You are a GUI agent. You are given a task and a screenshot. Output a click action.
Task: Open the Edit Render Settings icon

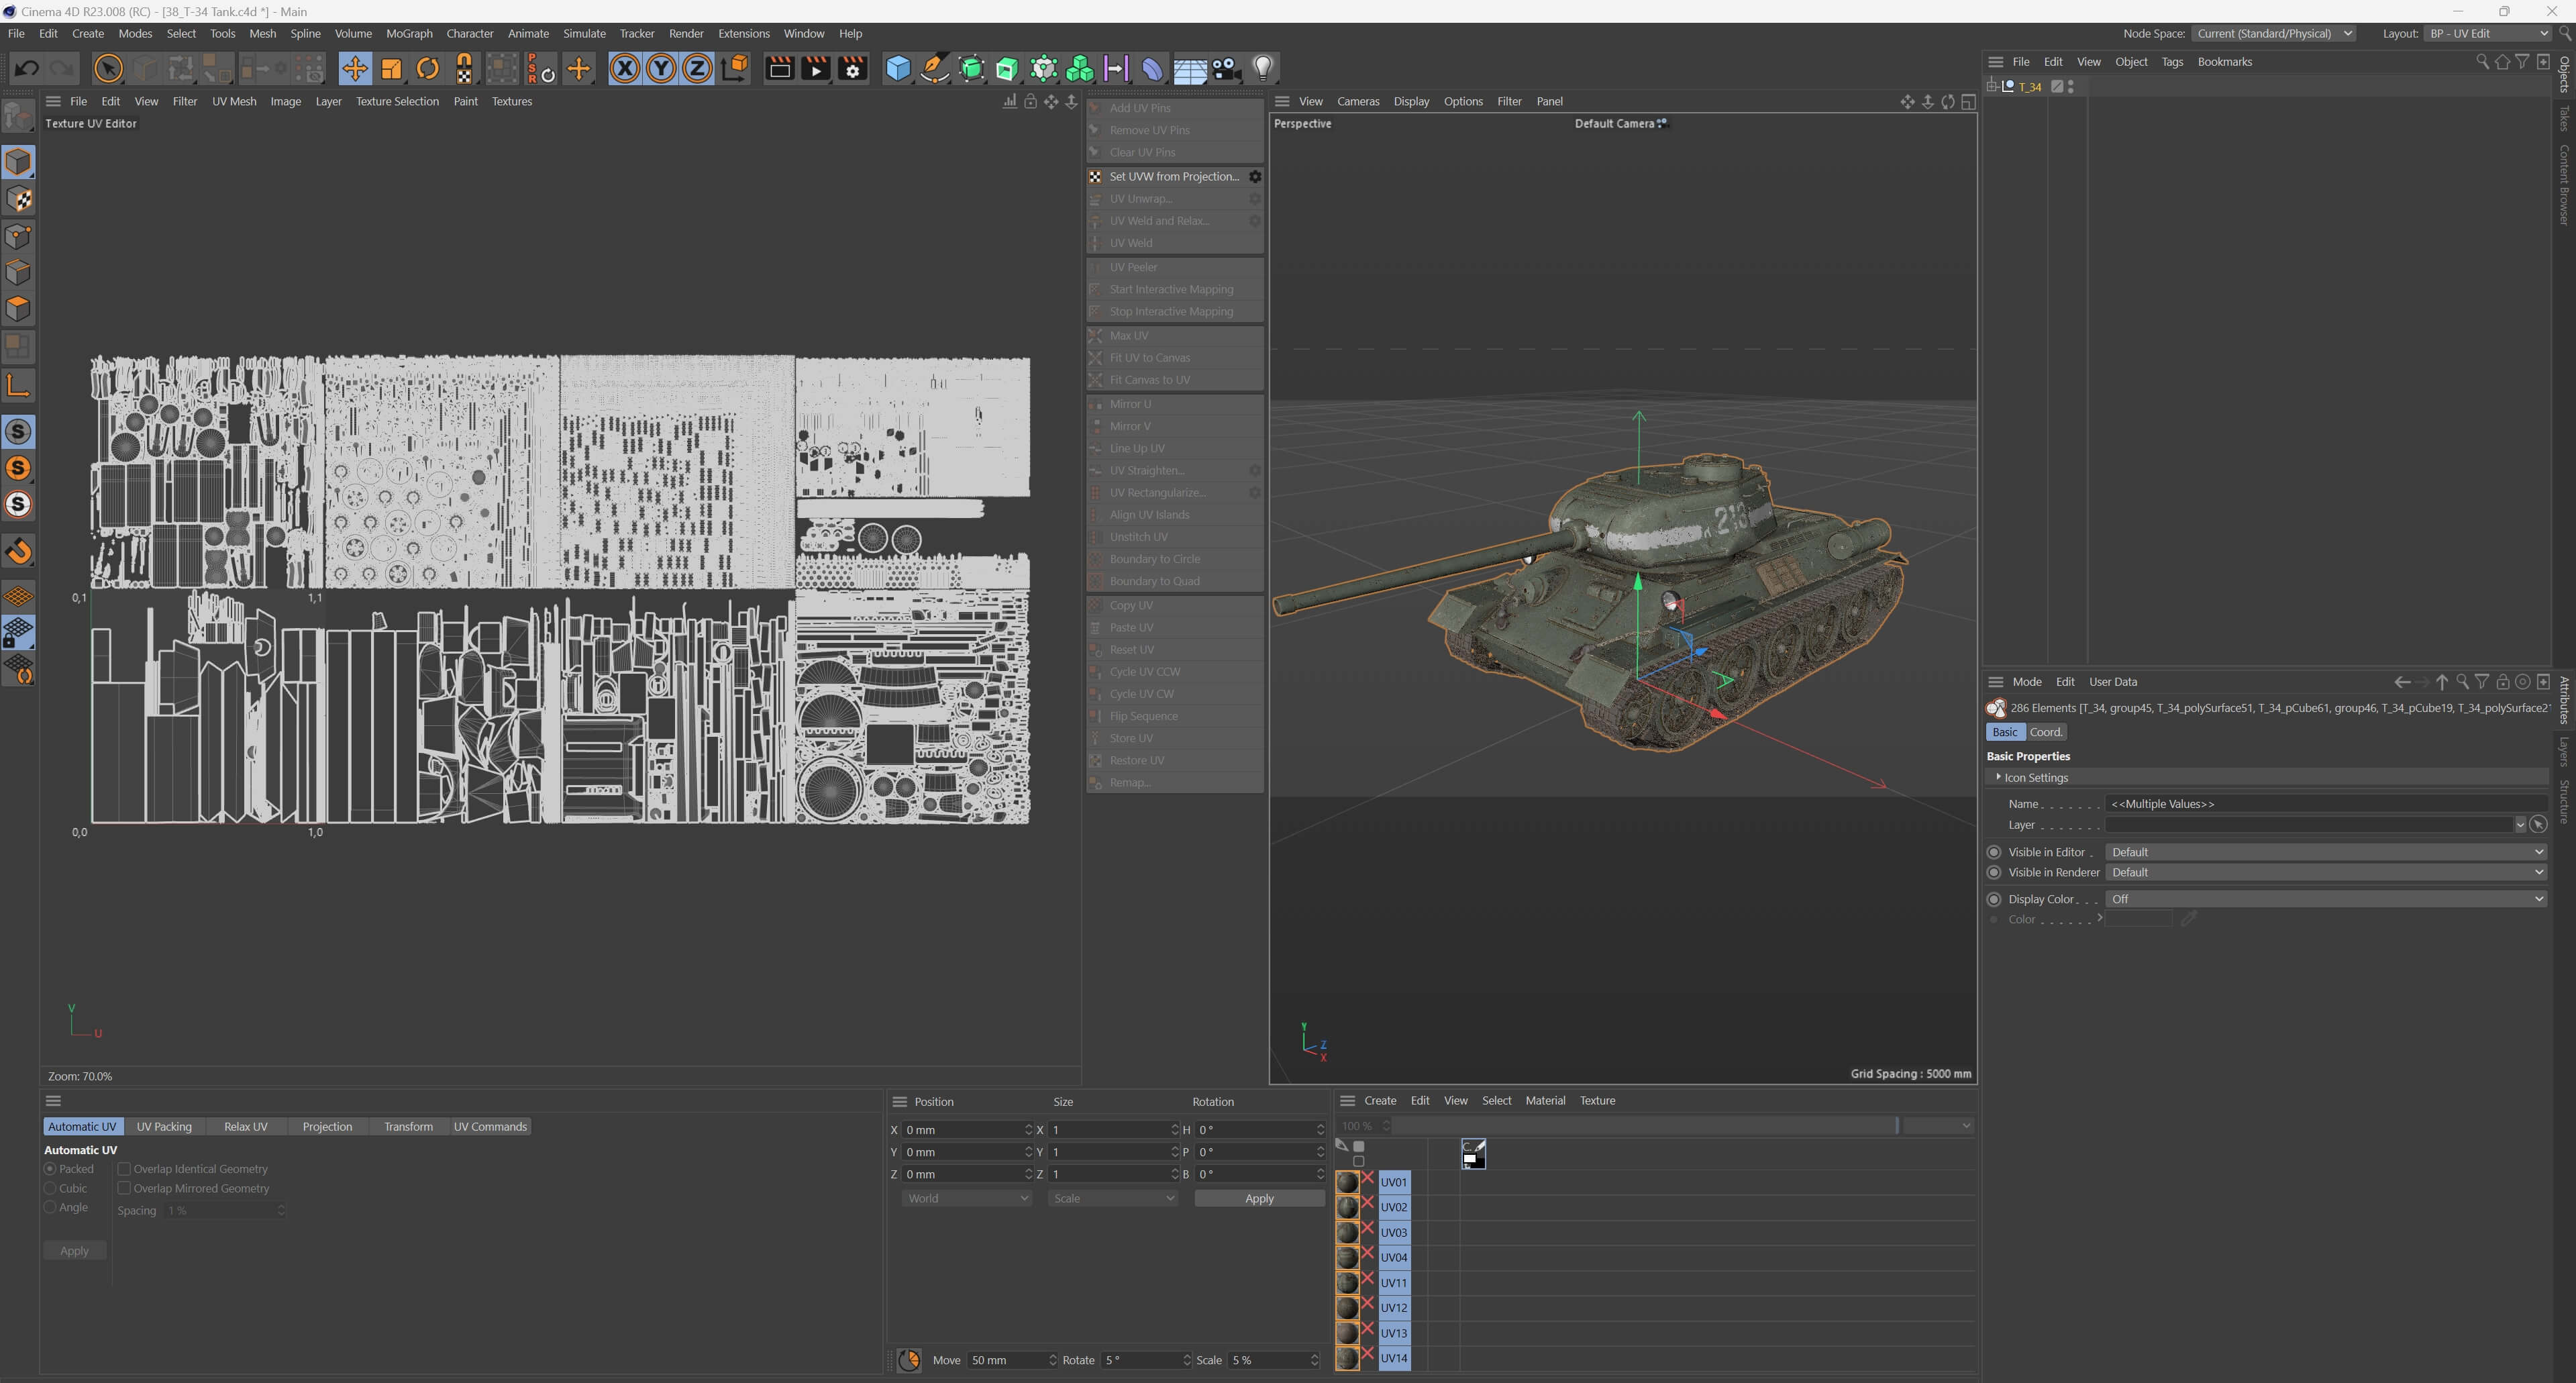(x=852, y=68)
